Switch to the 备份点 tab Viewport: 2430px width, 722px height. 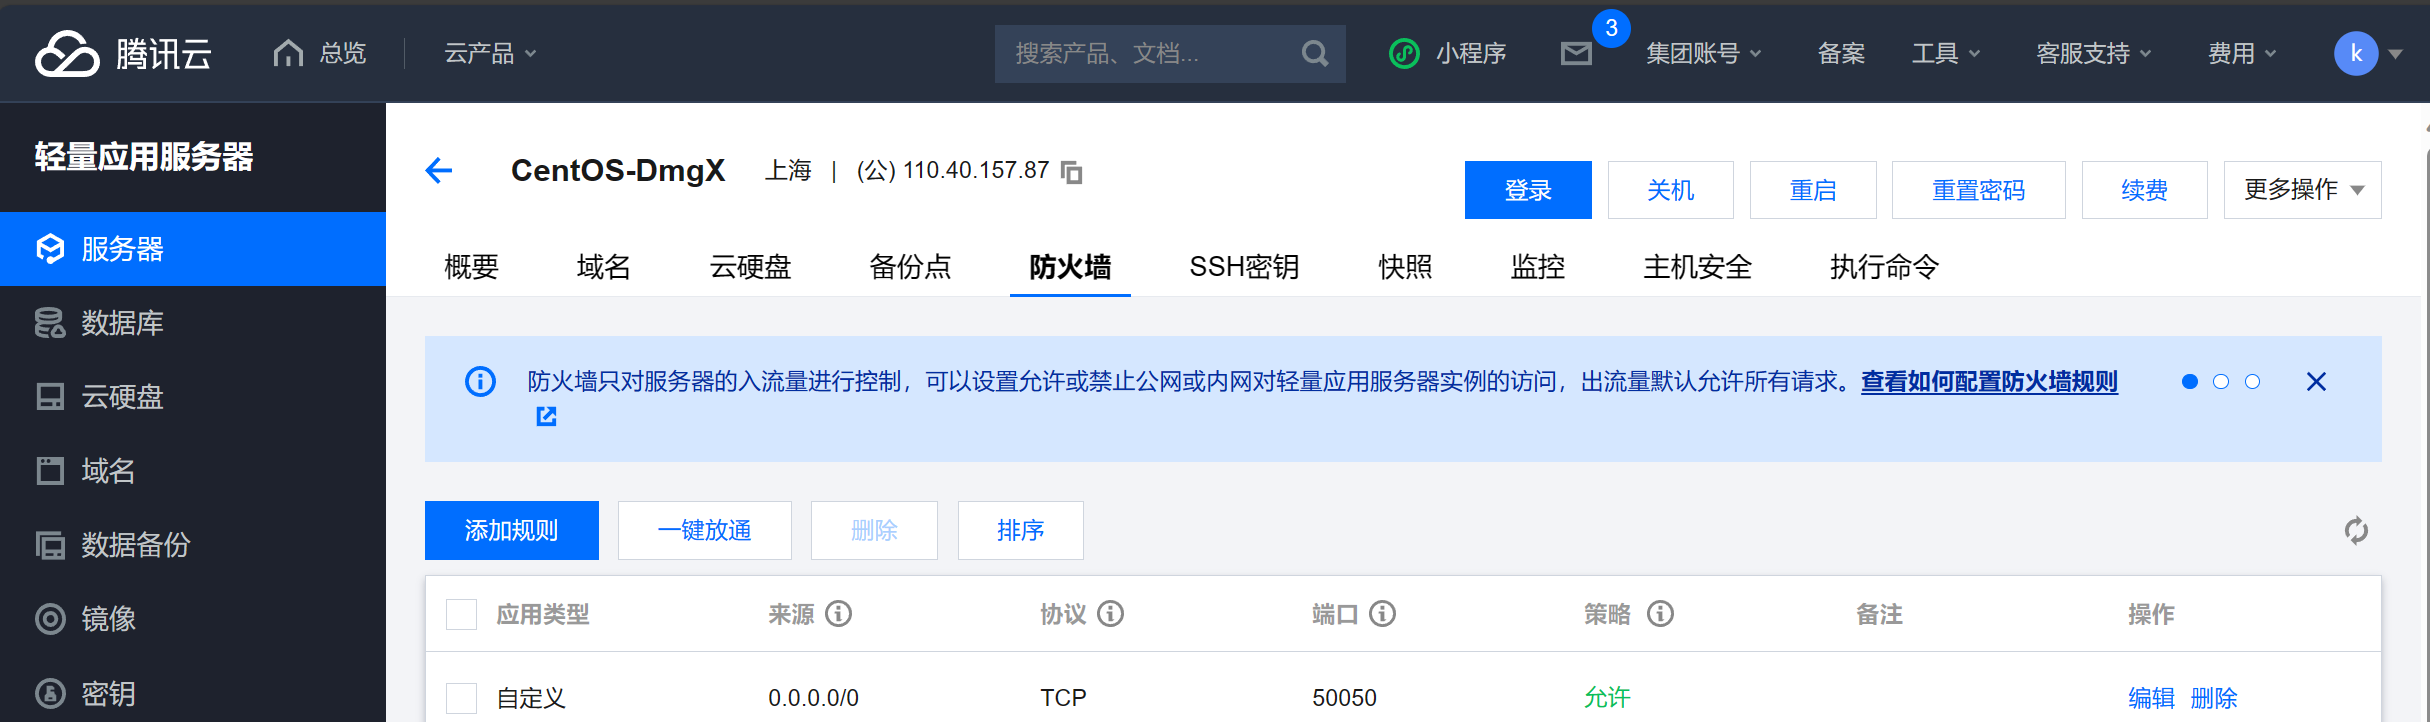(x=910, y=267)
